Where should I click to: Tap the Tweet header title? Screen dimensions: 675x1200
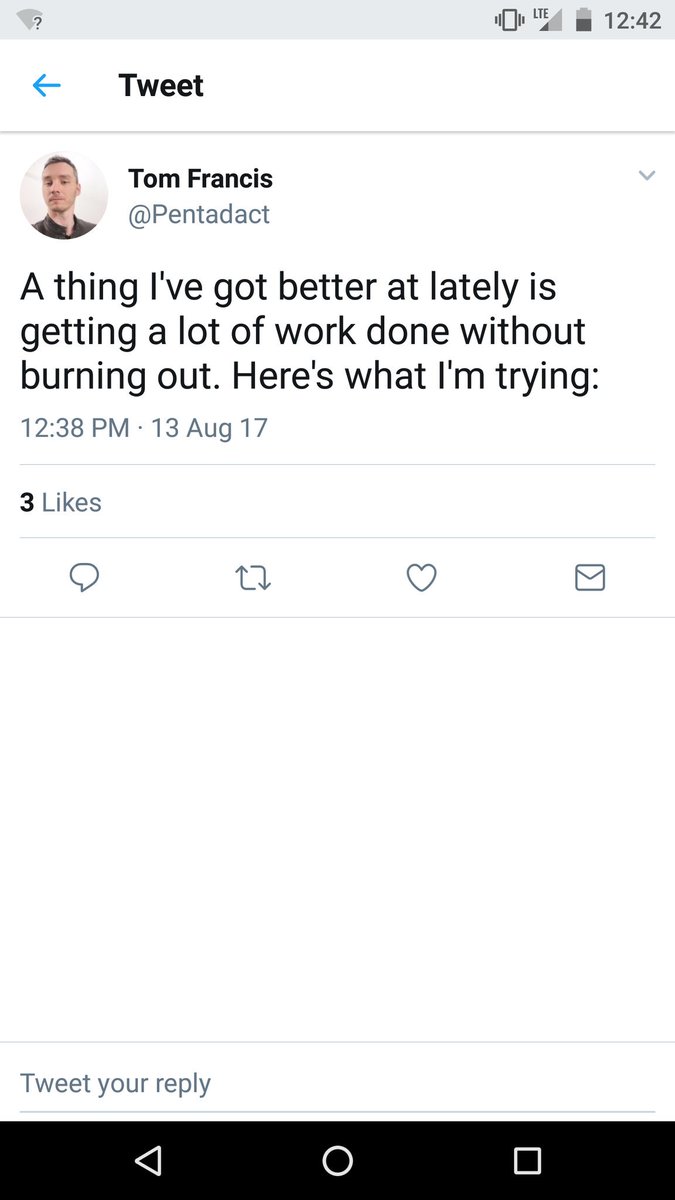point(161,86)
